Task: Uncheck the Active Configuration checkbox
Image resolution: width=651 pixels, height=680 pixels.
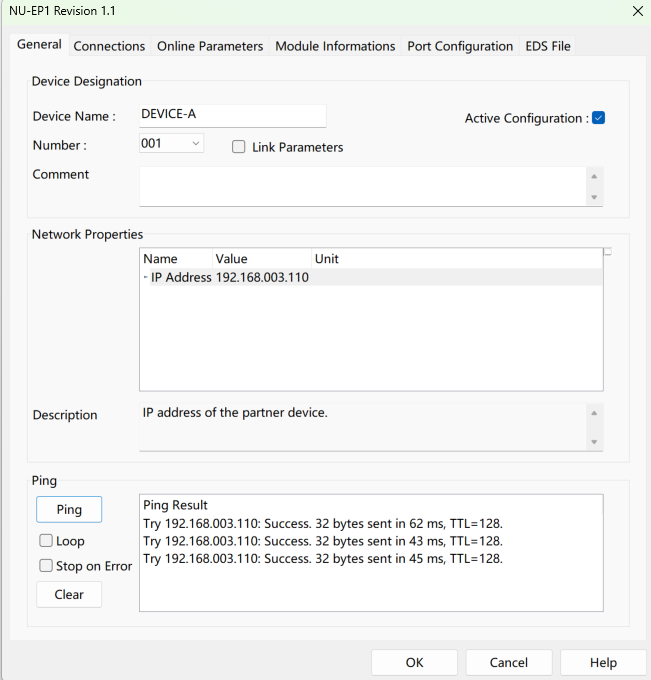Action: 599,118
